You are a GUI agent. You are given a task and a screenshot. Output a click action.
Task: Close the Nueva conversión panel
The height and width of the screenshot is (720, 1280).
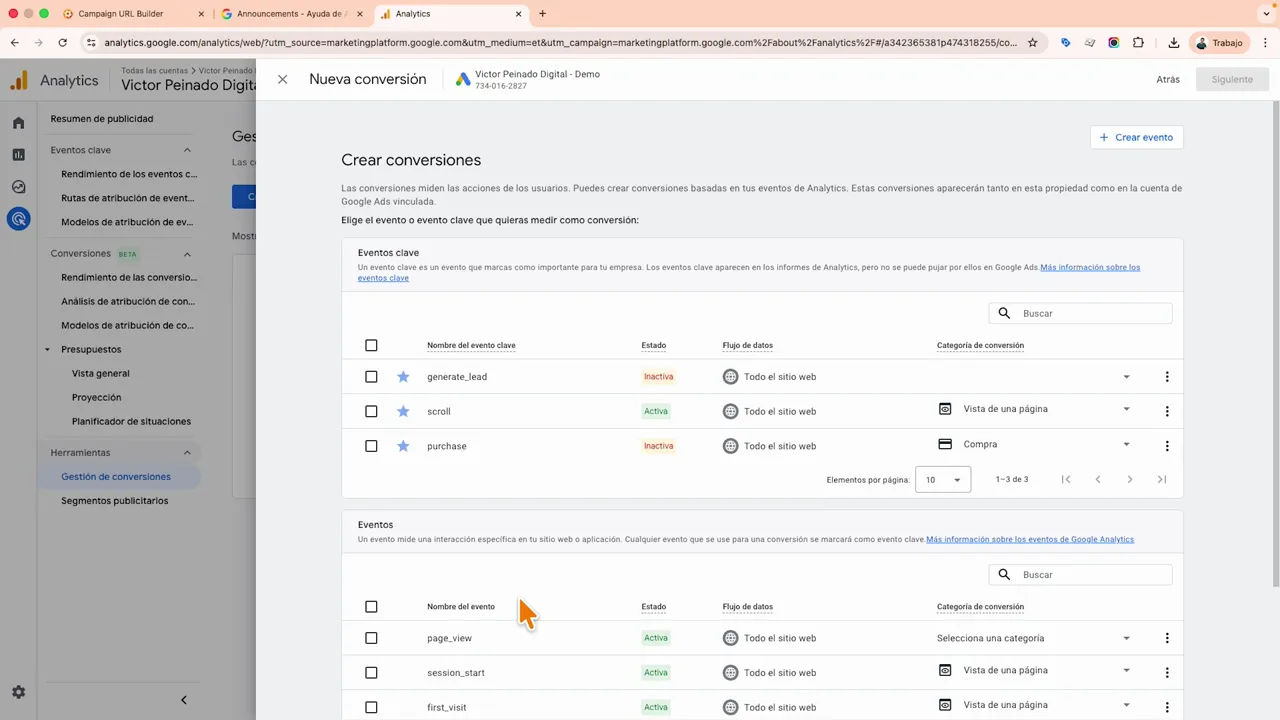click(282, 79)
